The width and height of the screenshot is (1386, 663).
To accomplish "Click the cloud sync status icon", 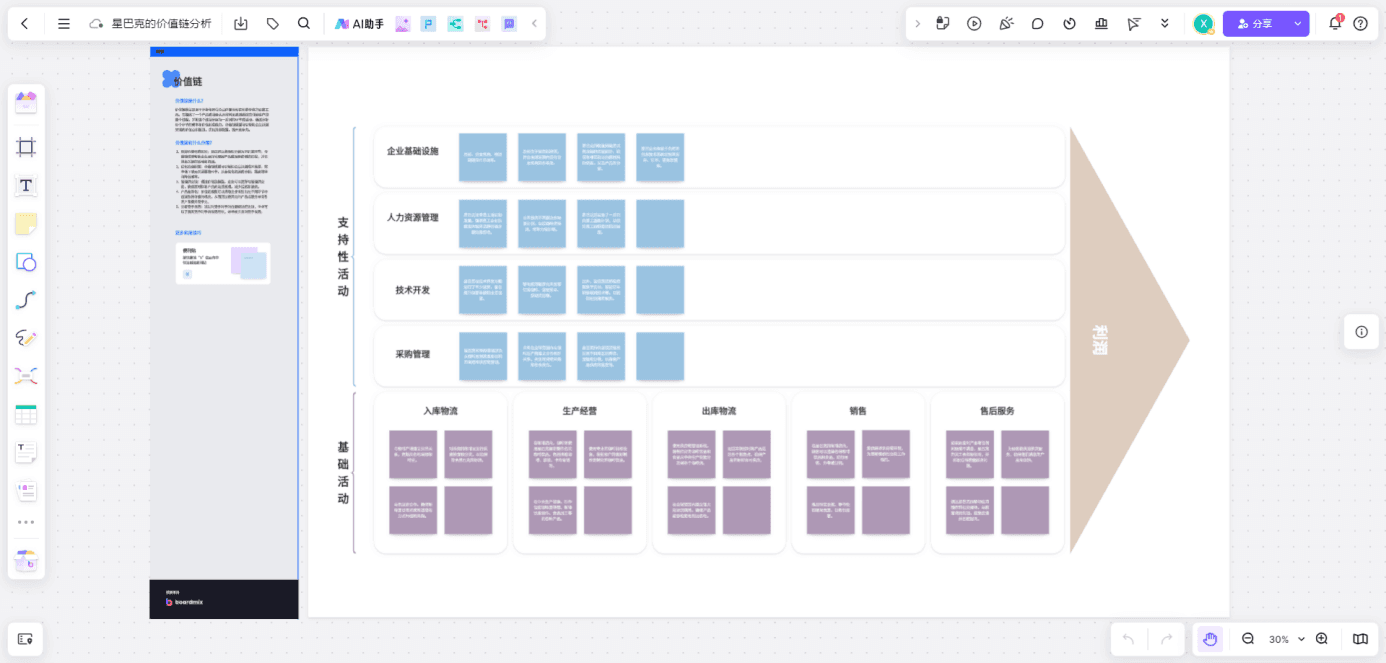I will click(x=96, y=24).
